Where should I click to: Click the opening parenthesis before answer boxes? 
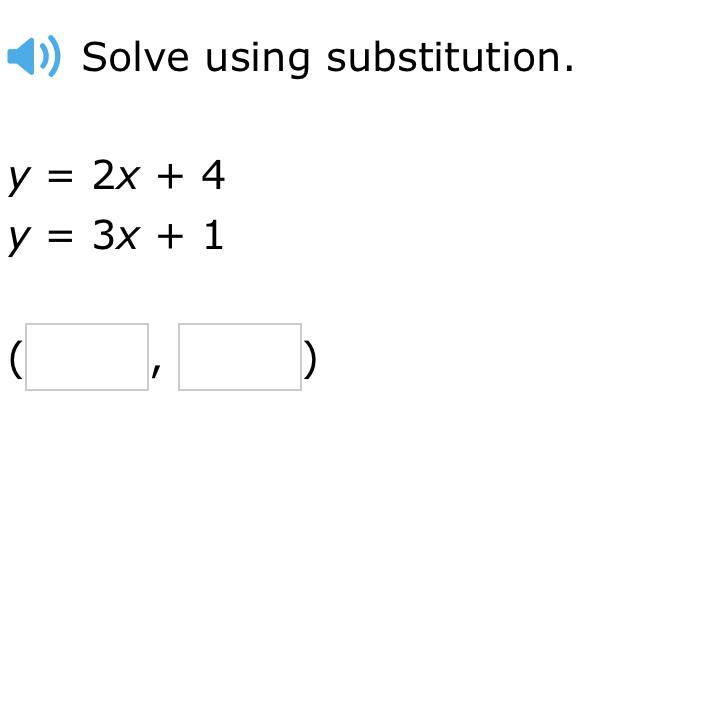(15, 358)
